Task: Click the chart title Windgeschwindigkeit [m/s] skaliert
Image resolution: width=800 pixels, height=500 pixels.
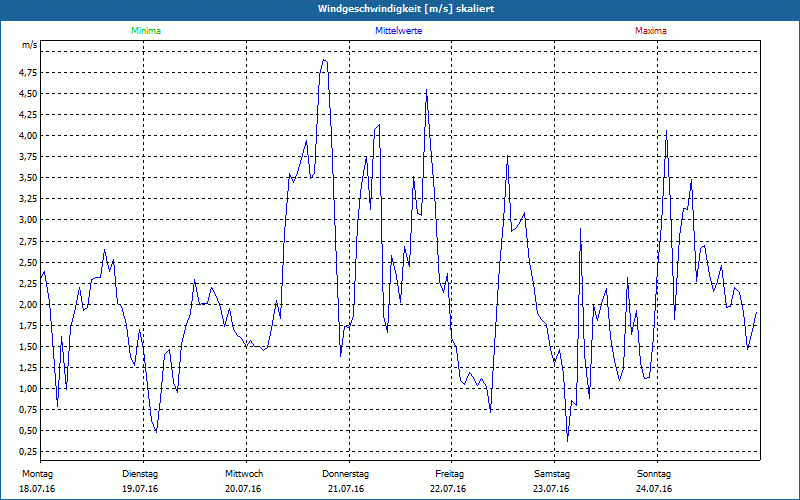Action: pos(406,9)
